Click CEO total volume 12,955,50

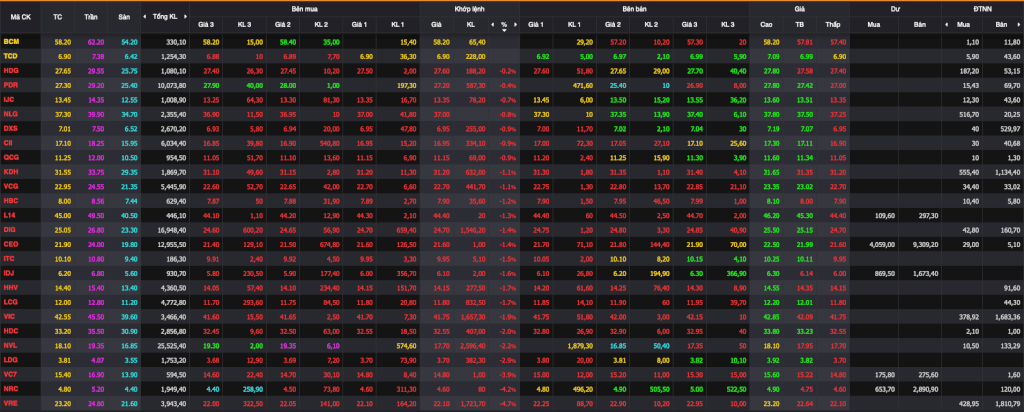(173, 243)
